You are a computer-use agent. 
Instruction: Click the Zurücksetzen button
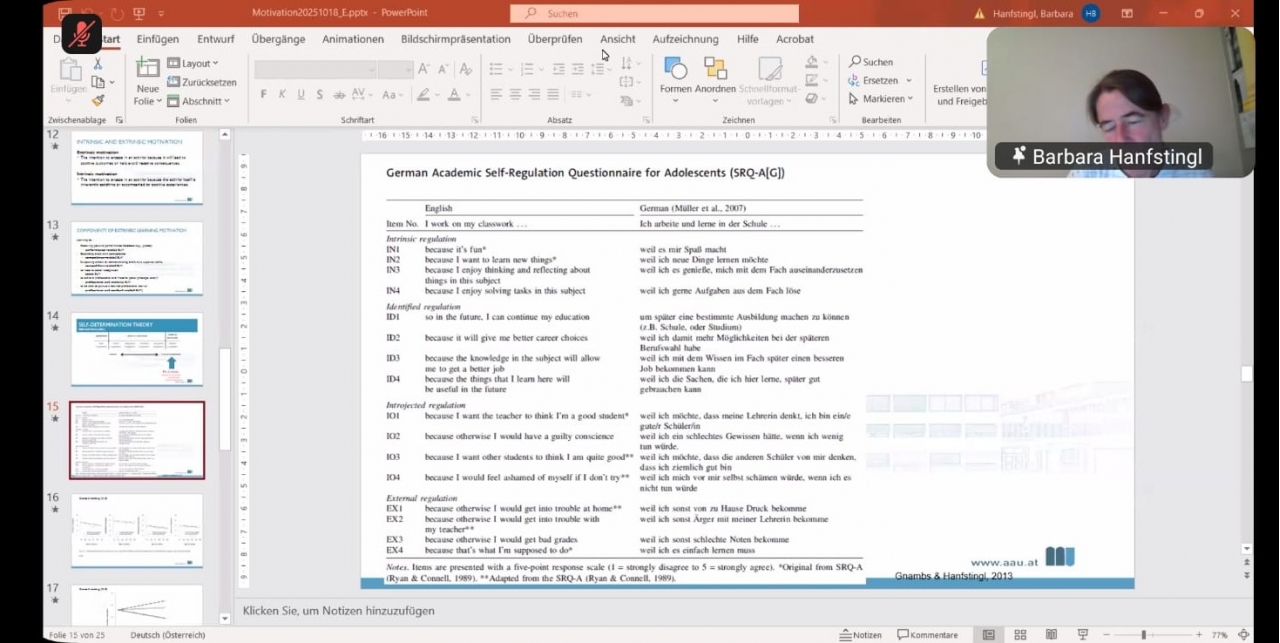[202, 82]
